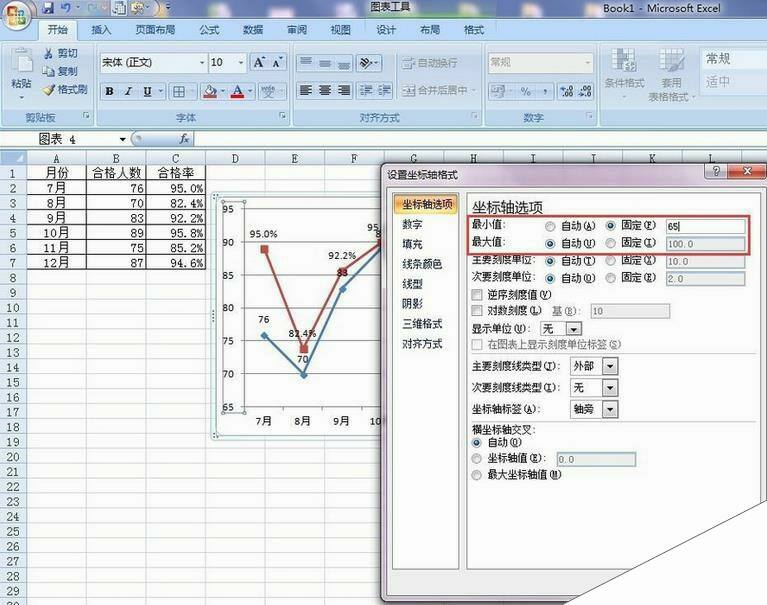
Task: Open 主要刻度线类型 dropdown
Action: tap(610, 366)
